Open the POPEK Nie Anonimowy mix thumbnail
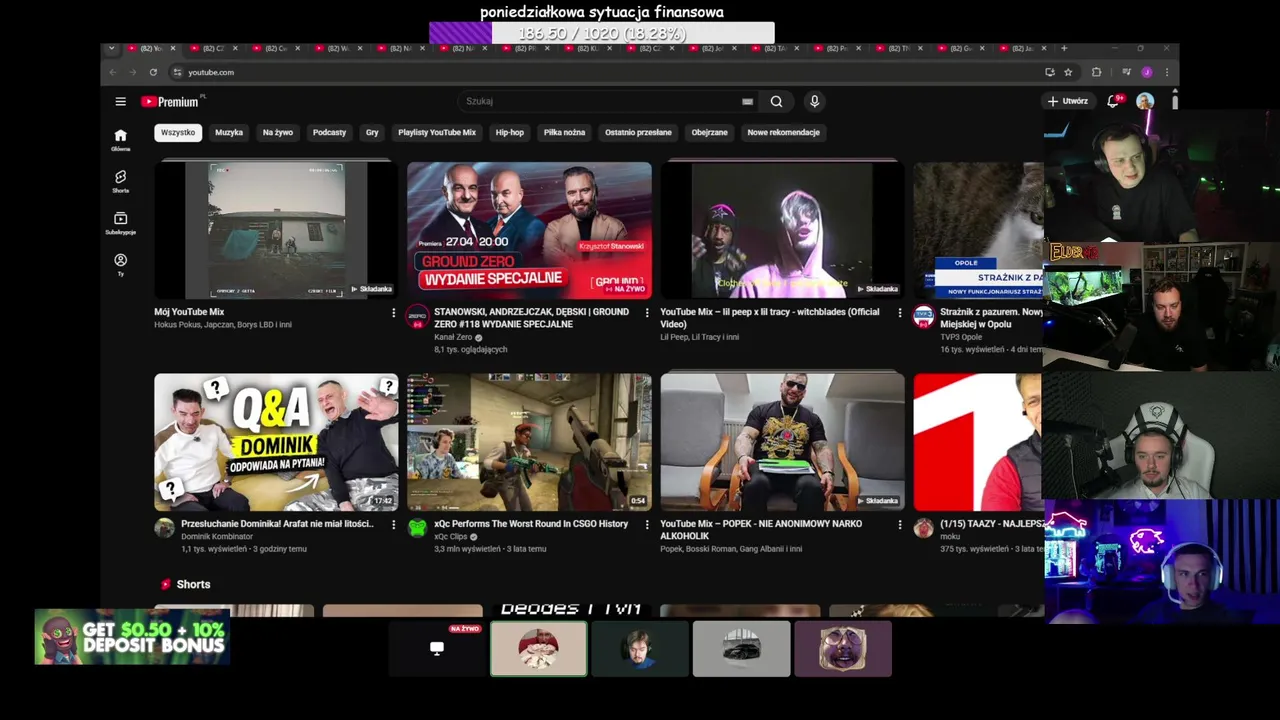This screenshot has height=720, width=1280. (x=782, y=442)
